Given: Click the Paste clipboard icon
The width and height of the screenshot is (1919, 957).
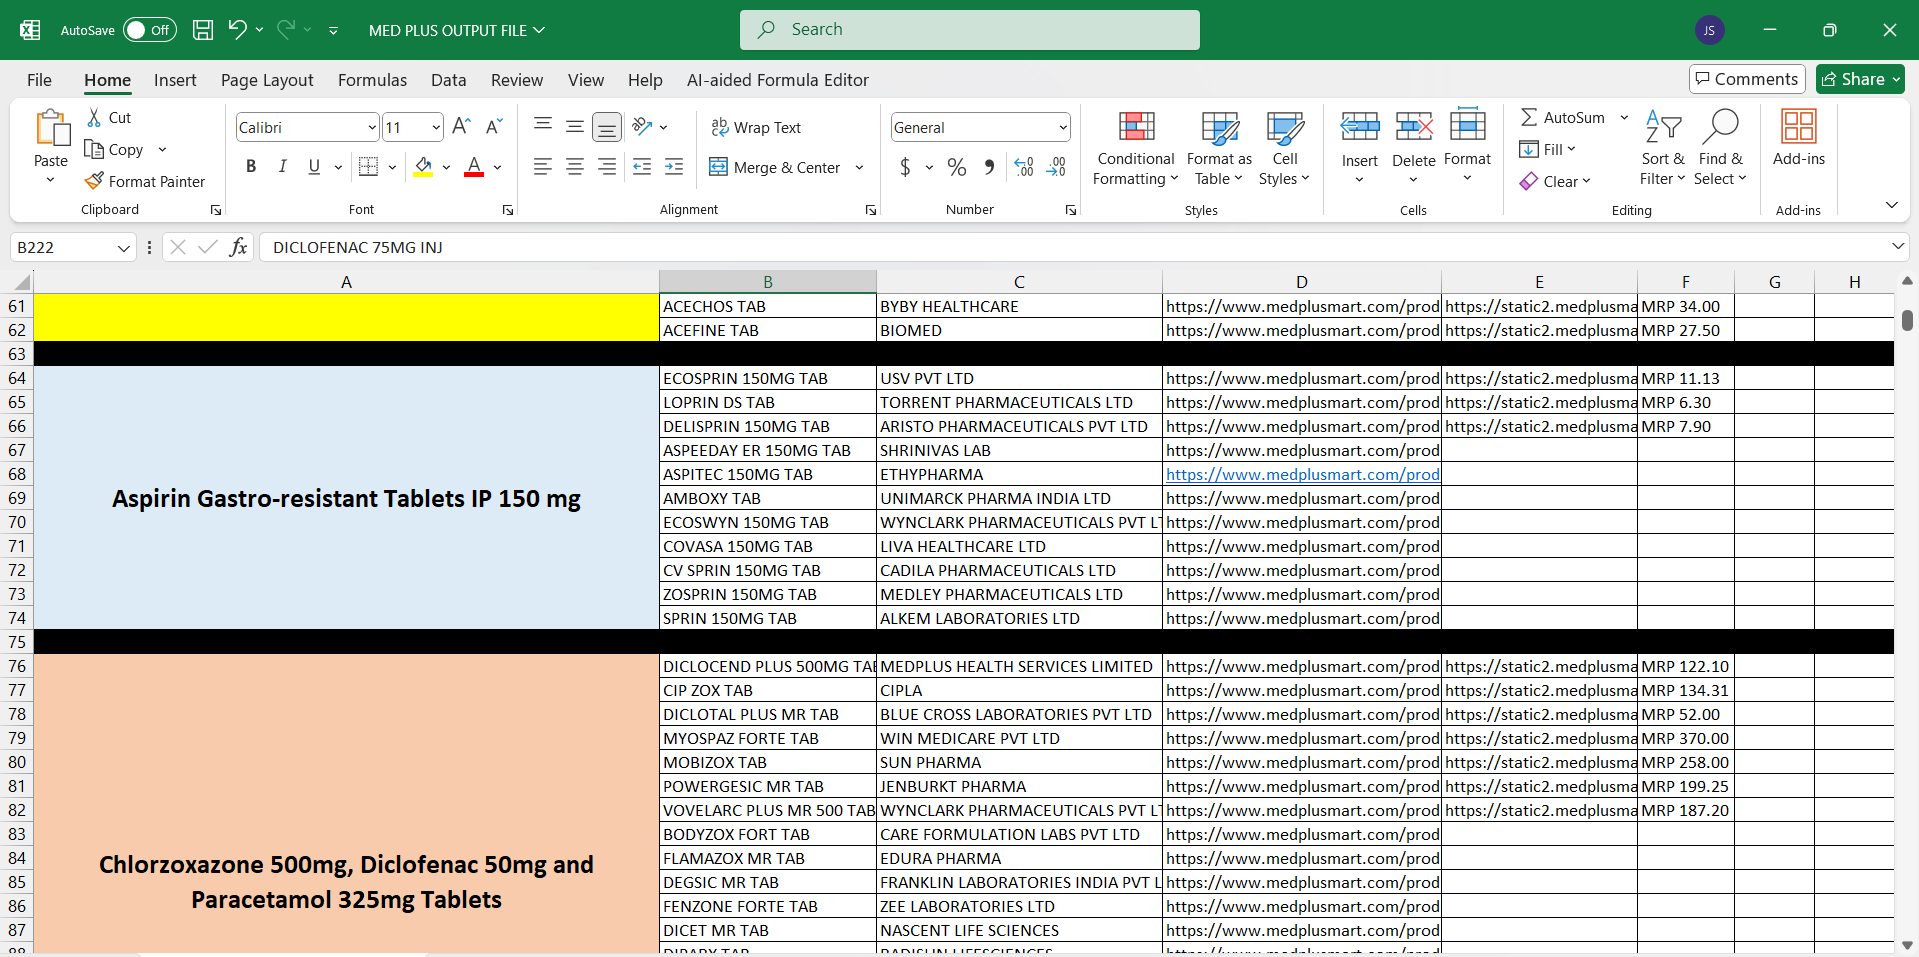Looking at the screenshot, I should click(x=51, y=129).
